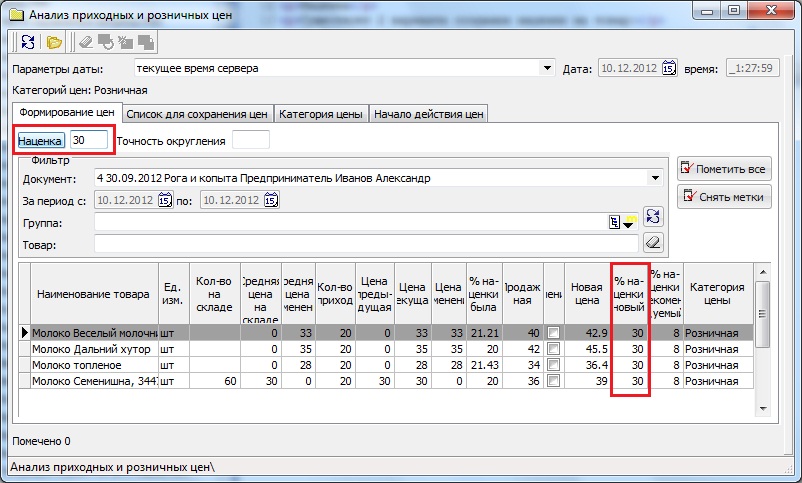Expand the Параметры даты dropdown

(x=547, y=68)
